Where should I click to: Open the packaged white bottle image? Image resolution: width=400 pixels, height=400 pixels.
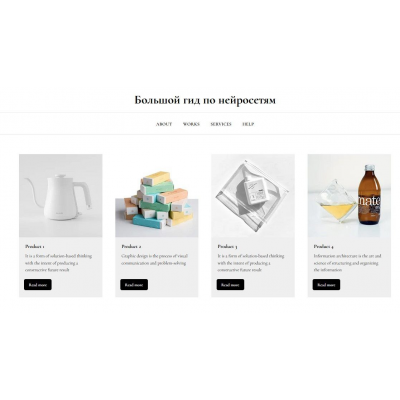(x=253, y=196)
